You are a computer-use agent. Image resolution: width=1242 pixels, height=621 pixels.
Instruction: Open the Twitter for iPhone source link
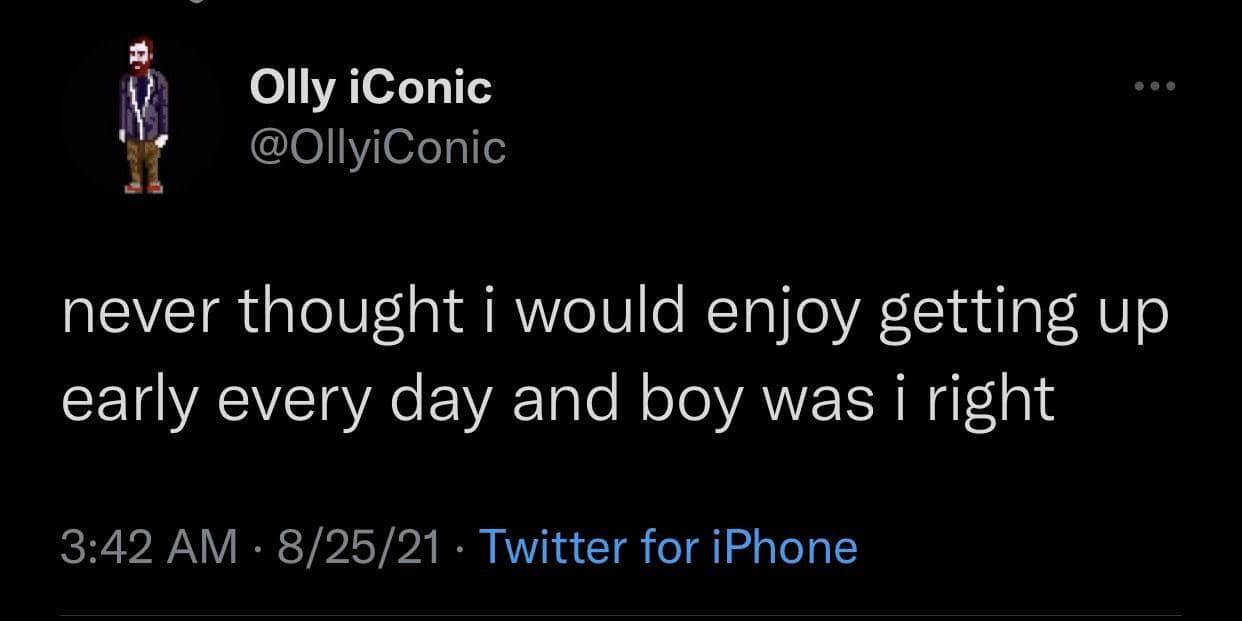[x=669, y=547]
